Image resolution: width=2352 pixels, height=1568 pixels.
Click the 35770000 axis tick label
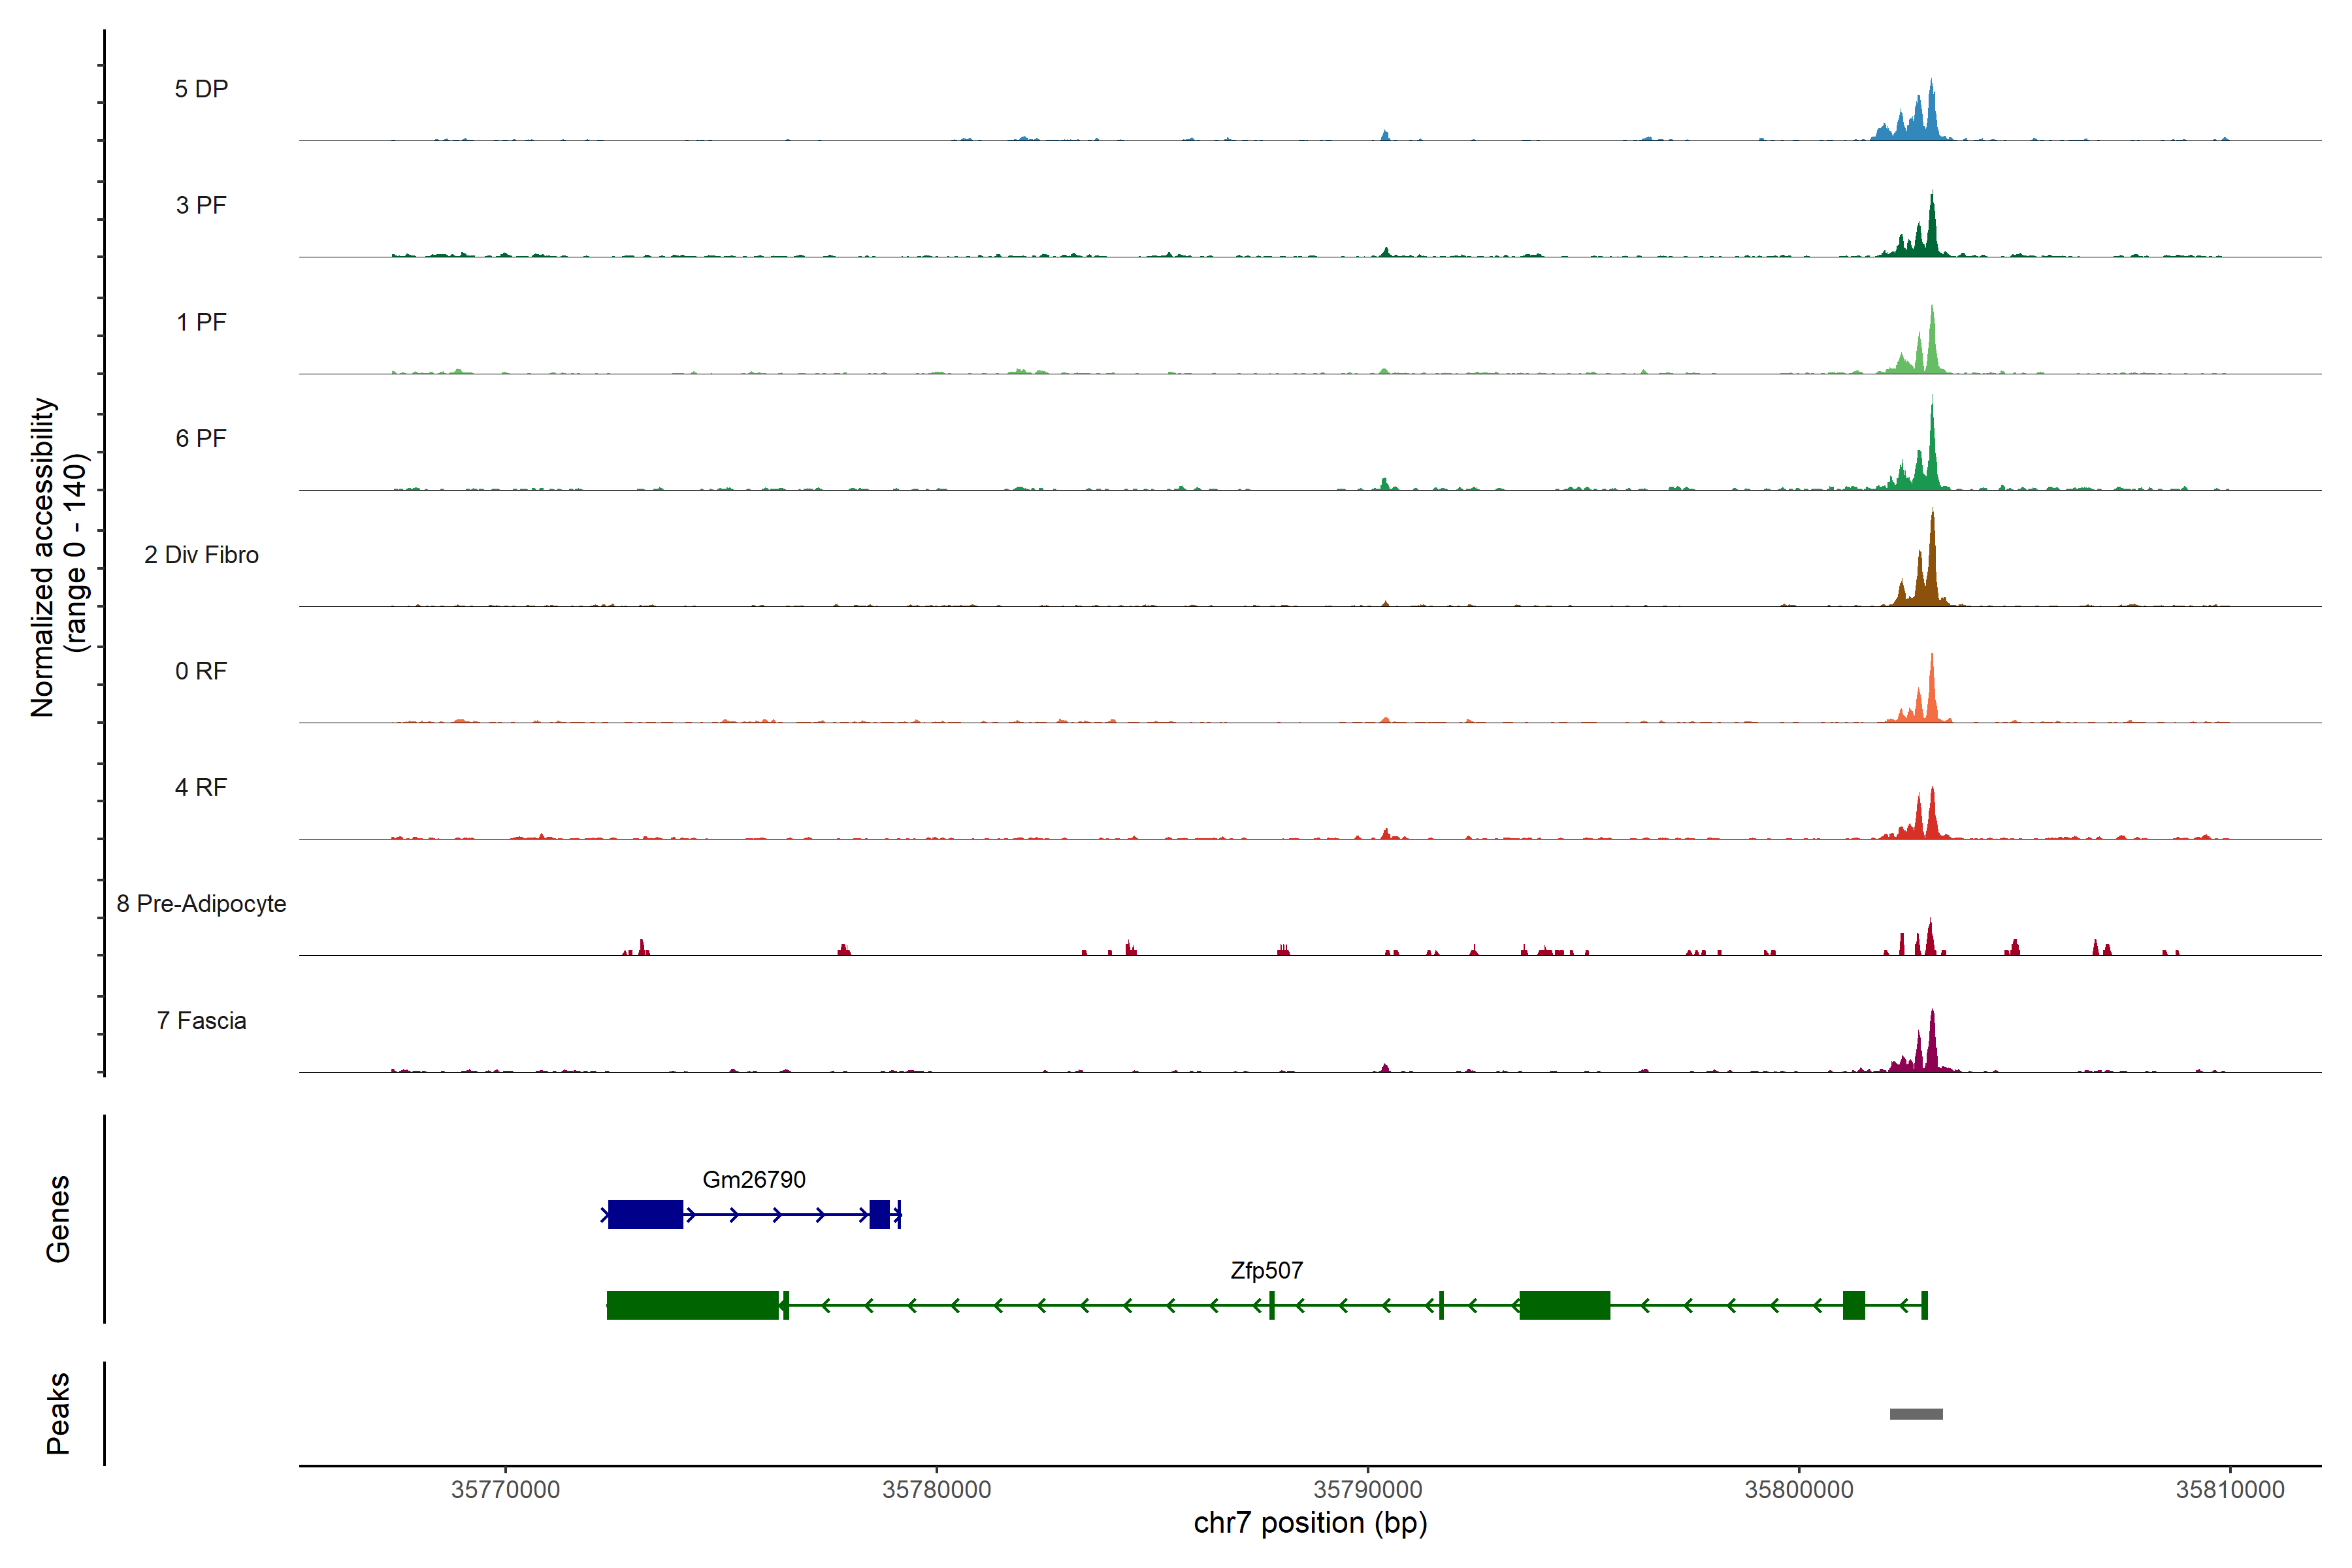point(505,1490)
